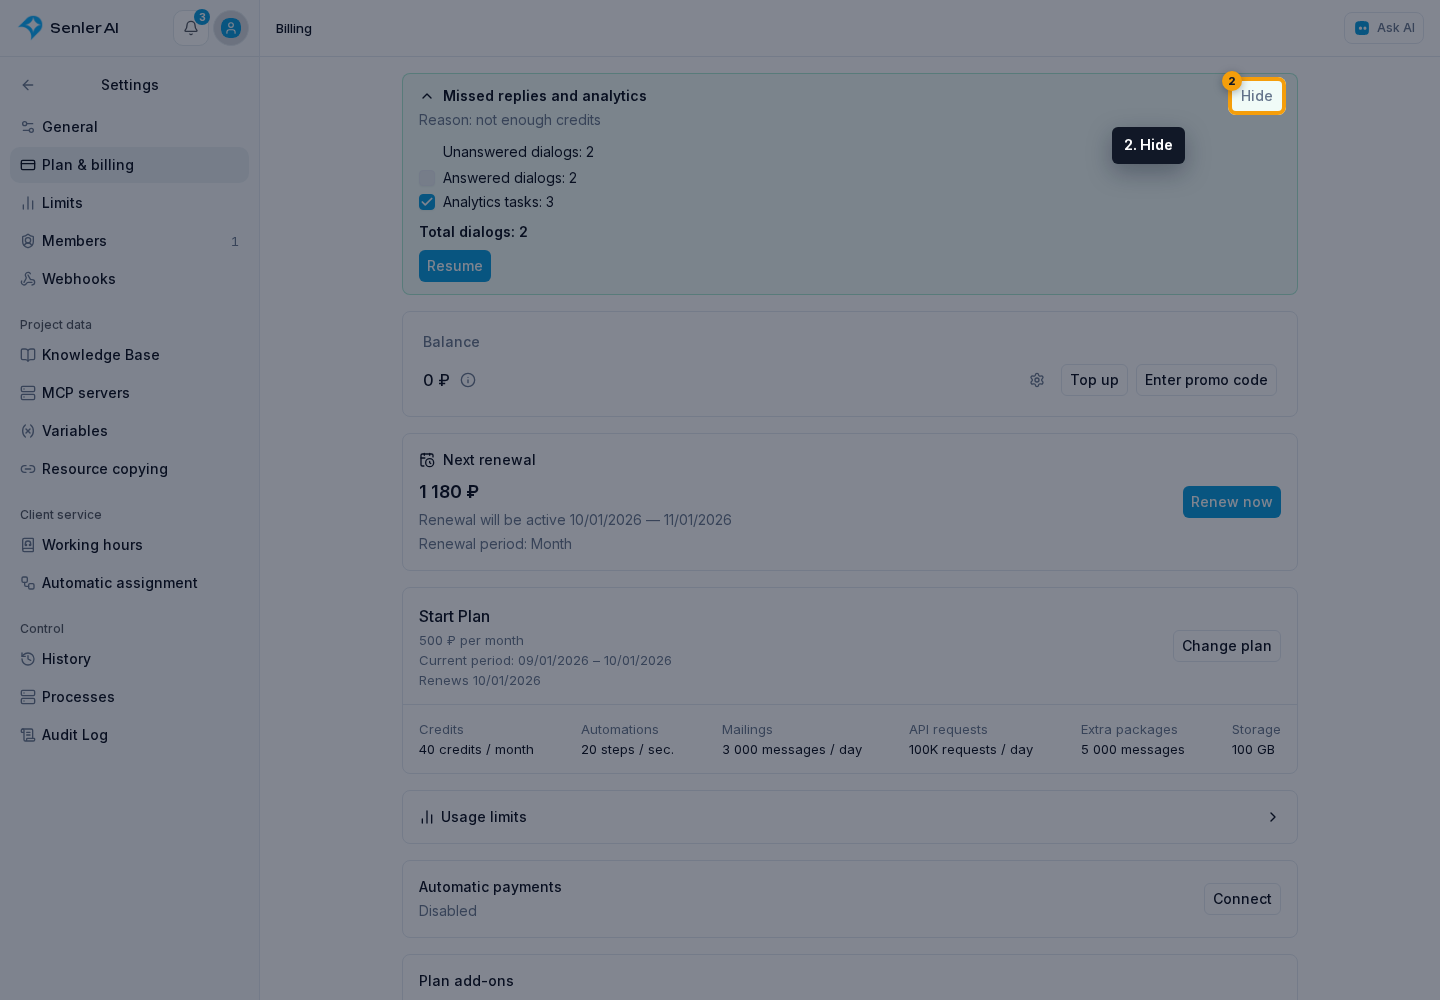Open Resource copying page
The height and width of the screenshot is (1000, 1440).
point(129,469)
